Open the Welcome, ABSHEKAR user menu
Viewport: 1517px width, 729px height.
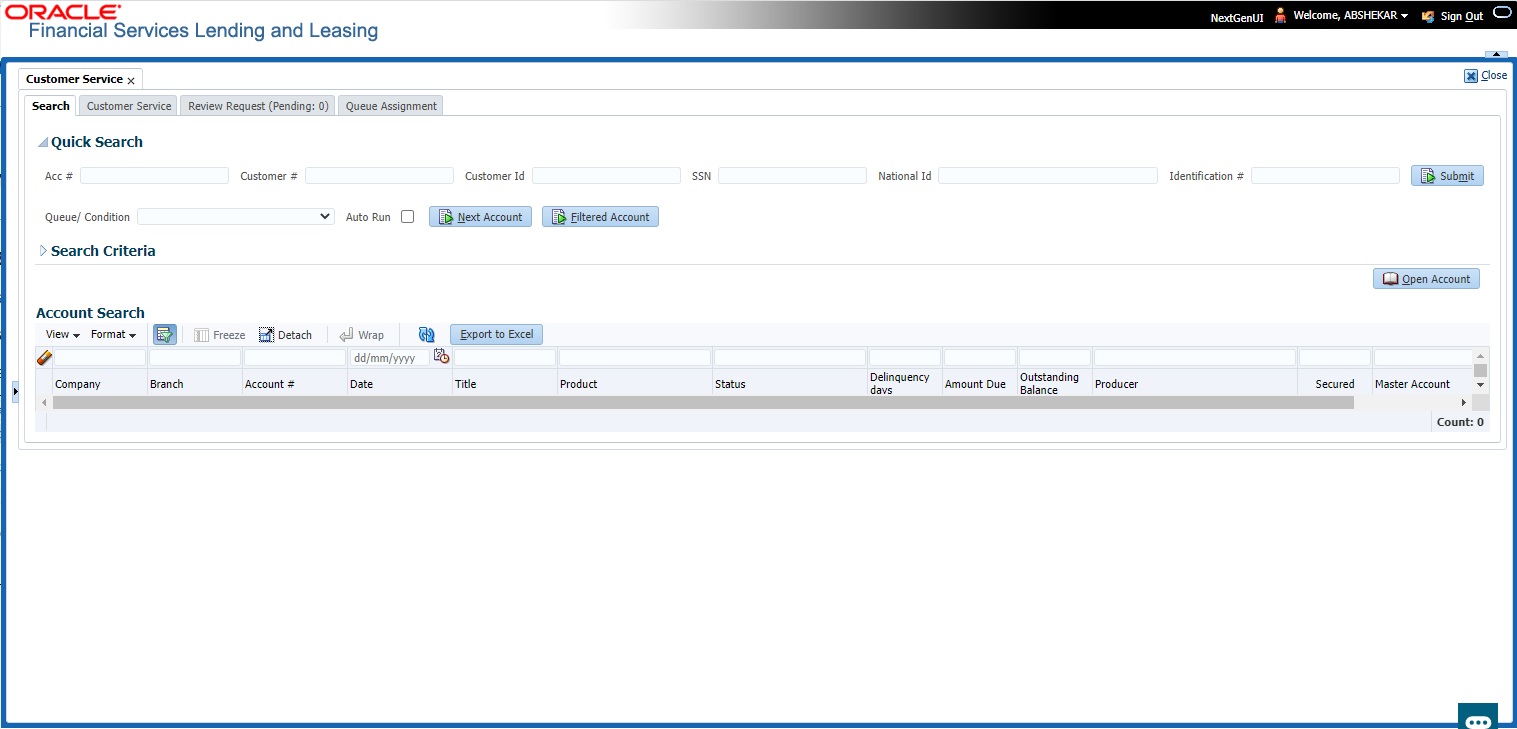1350,16
